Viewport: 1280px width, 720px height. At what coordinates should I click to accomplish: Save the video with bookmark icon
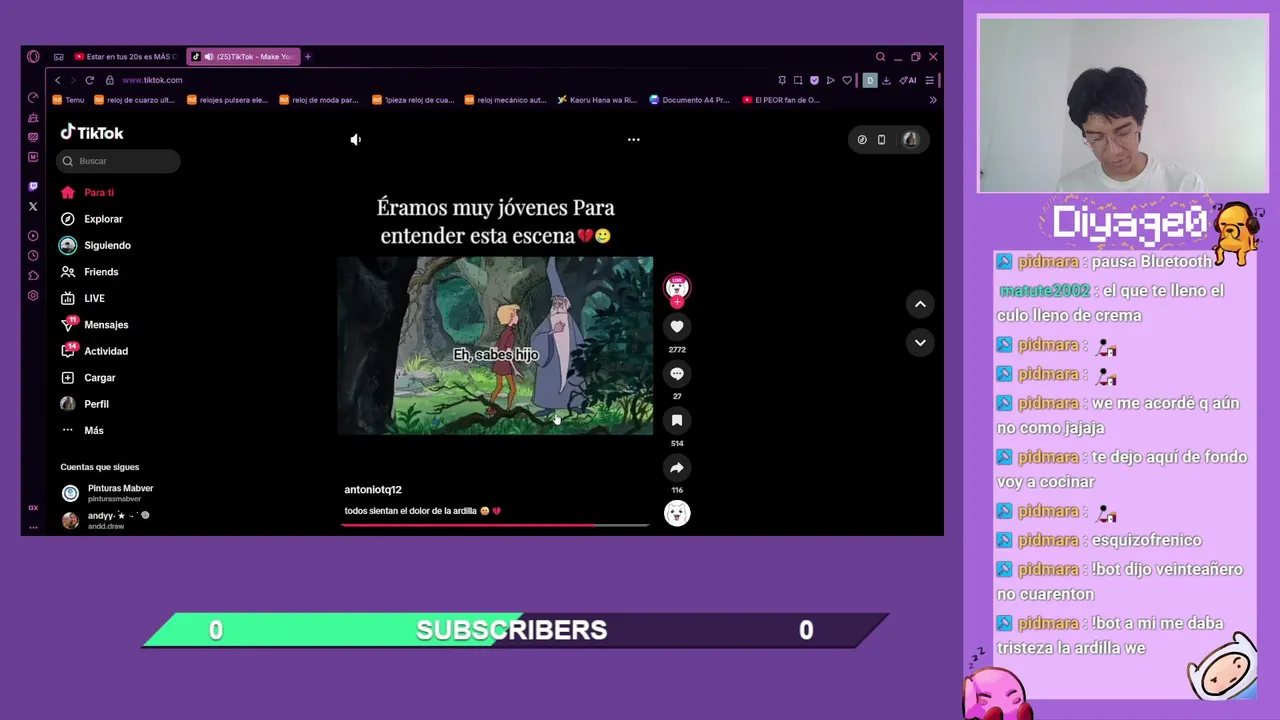(677, 421)
